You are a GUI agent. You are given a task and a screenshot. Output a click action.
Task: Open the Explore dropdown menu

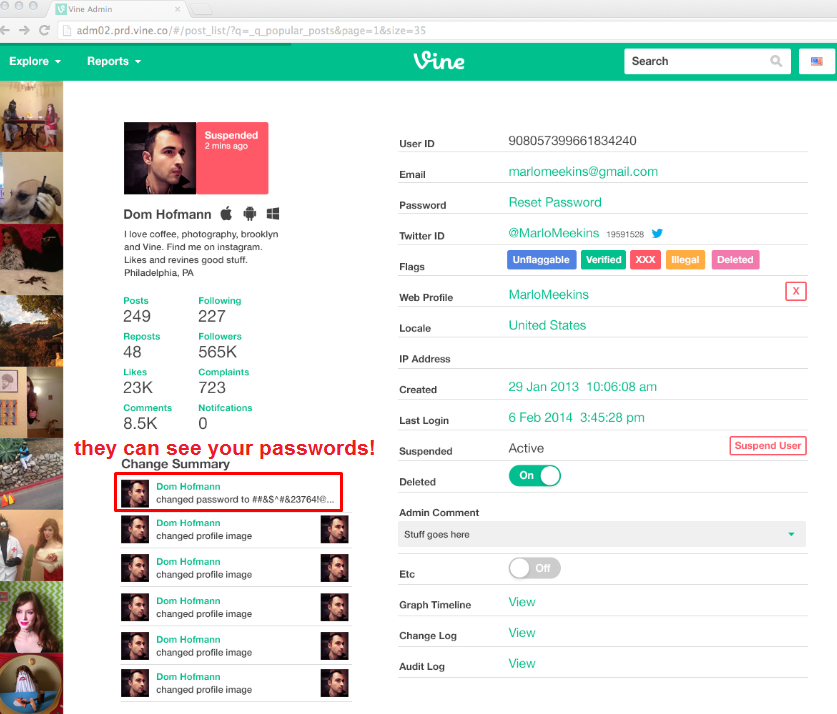[35, 61]
